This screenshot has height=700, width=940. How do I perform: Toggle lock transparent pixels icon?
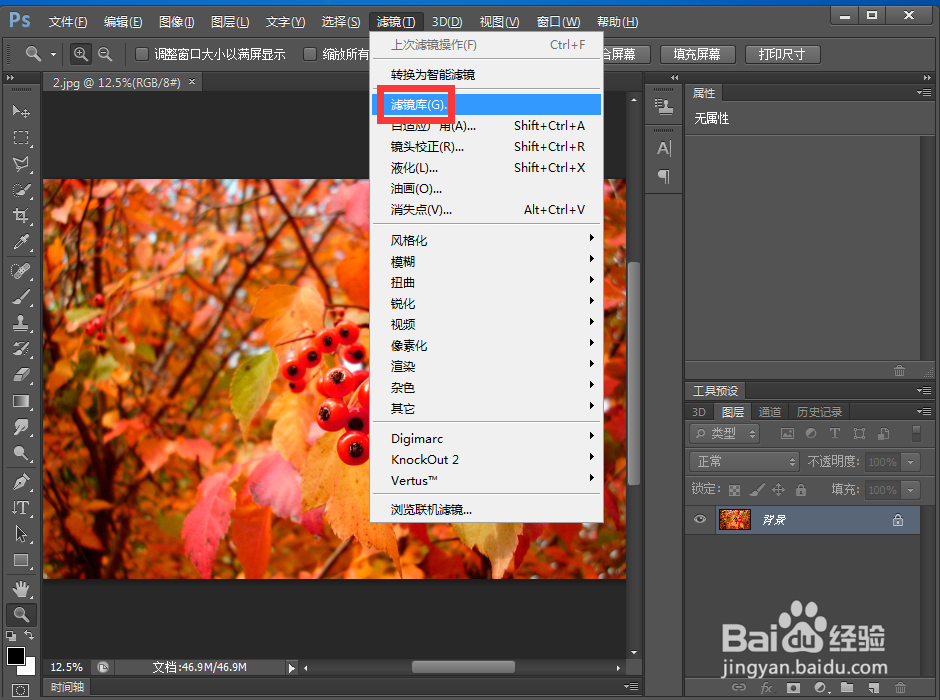[734, 490]
